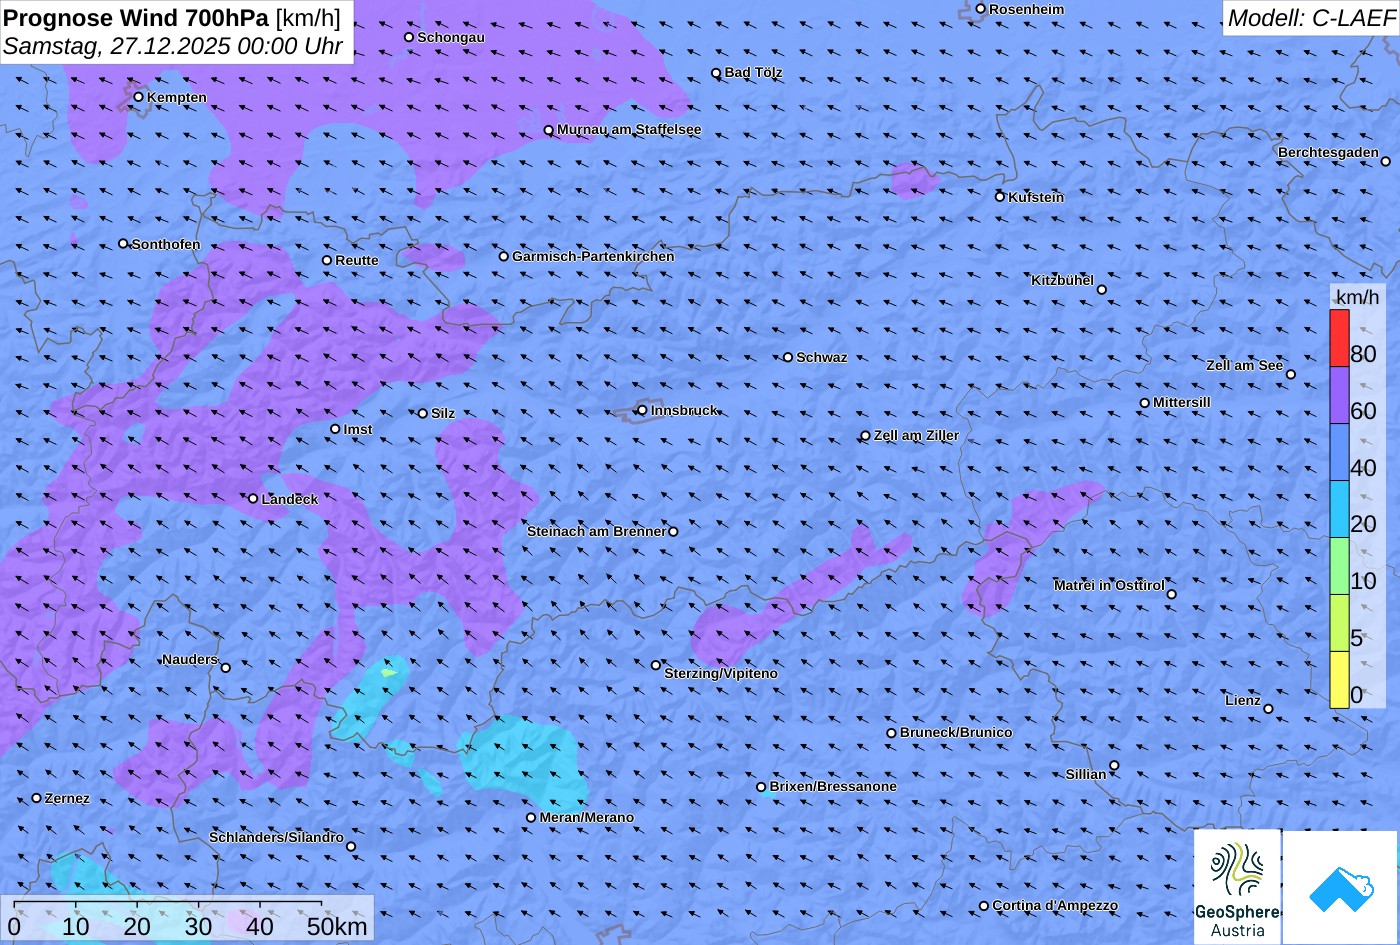Click the 'km/h' legend heading
Viewport: 1400px width, 945px height.
1357,297
